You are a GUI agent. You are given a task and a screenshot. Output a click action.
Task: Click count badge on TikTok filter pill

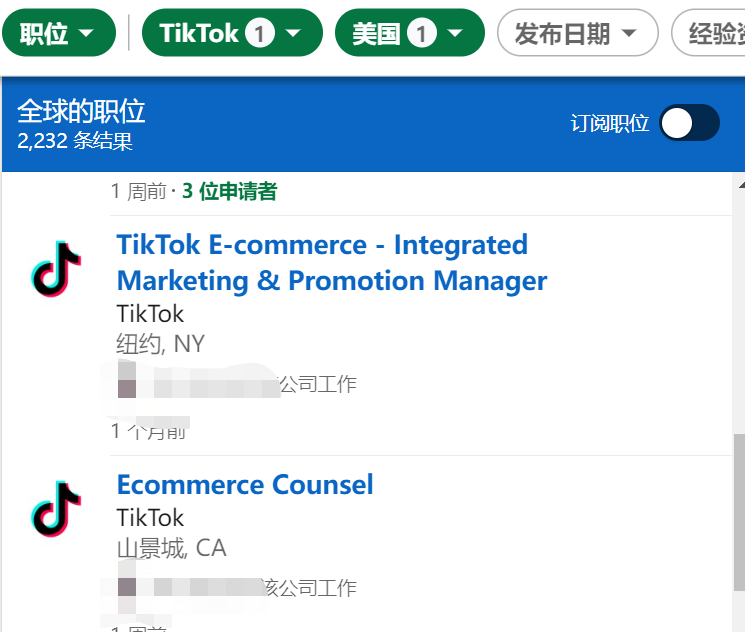[x=259, y=34]
